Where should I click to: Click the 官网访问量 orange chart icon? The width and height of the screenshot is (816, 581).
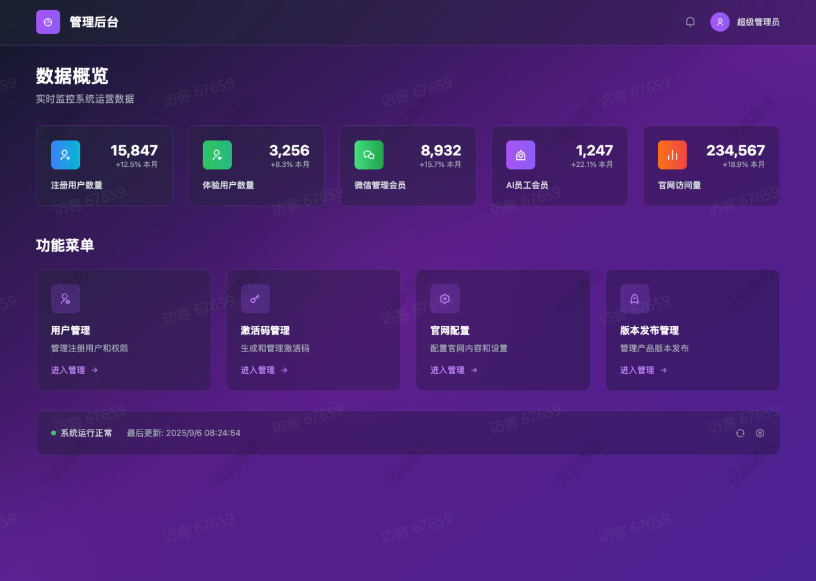pos(672,155)
